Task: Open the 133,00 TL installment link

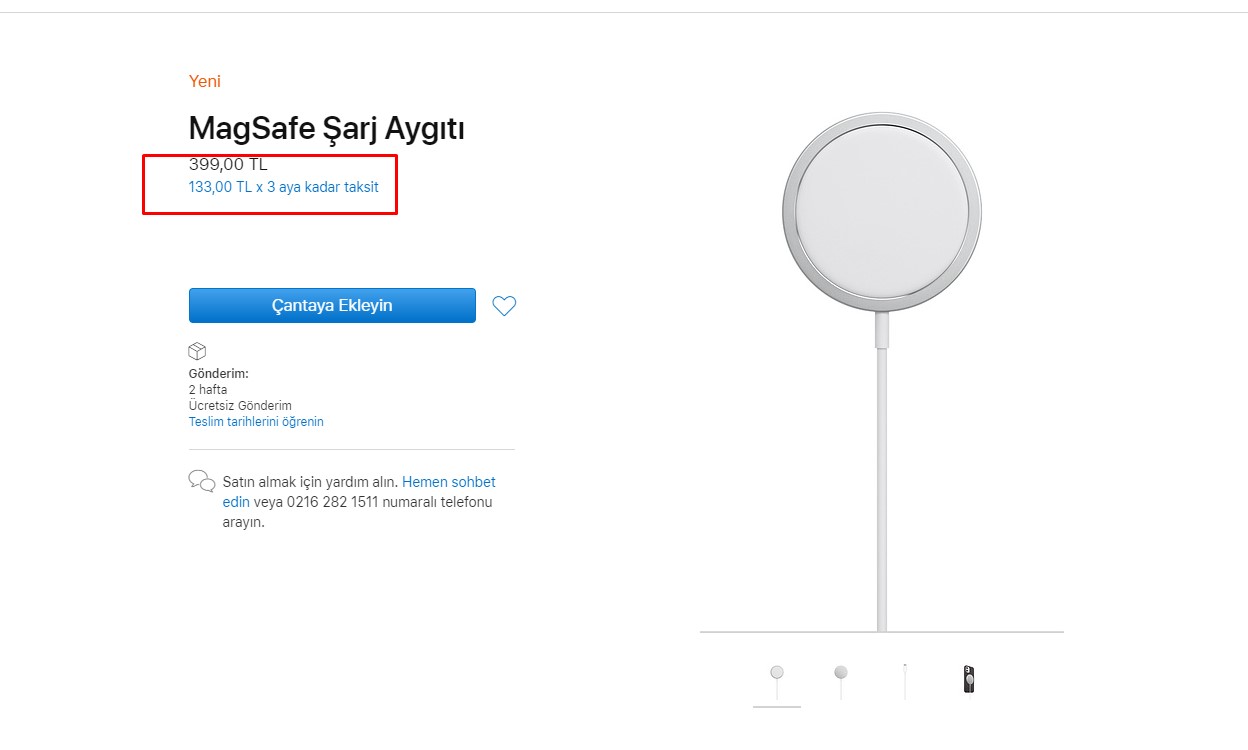Action: tap(283, 186)
